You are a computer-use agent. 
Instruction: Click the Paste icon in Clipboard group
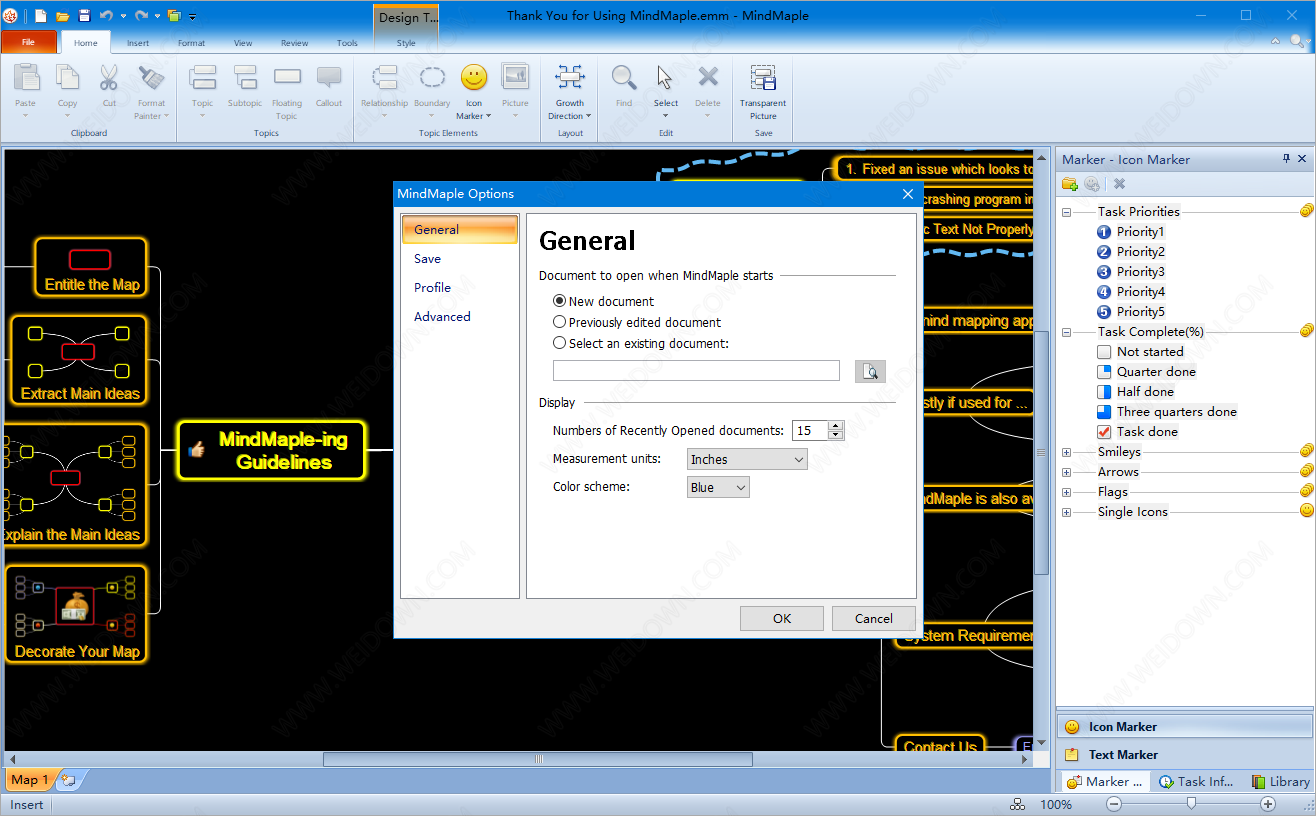click(x=26, y=78)
